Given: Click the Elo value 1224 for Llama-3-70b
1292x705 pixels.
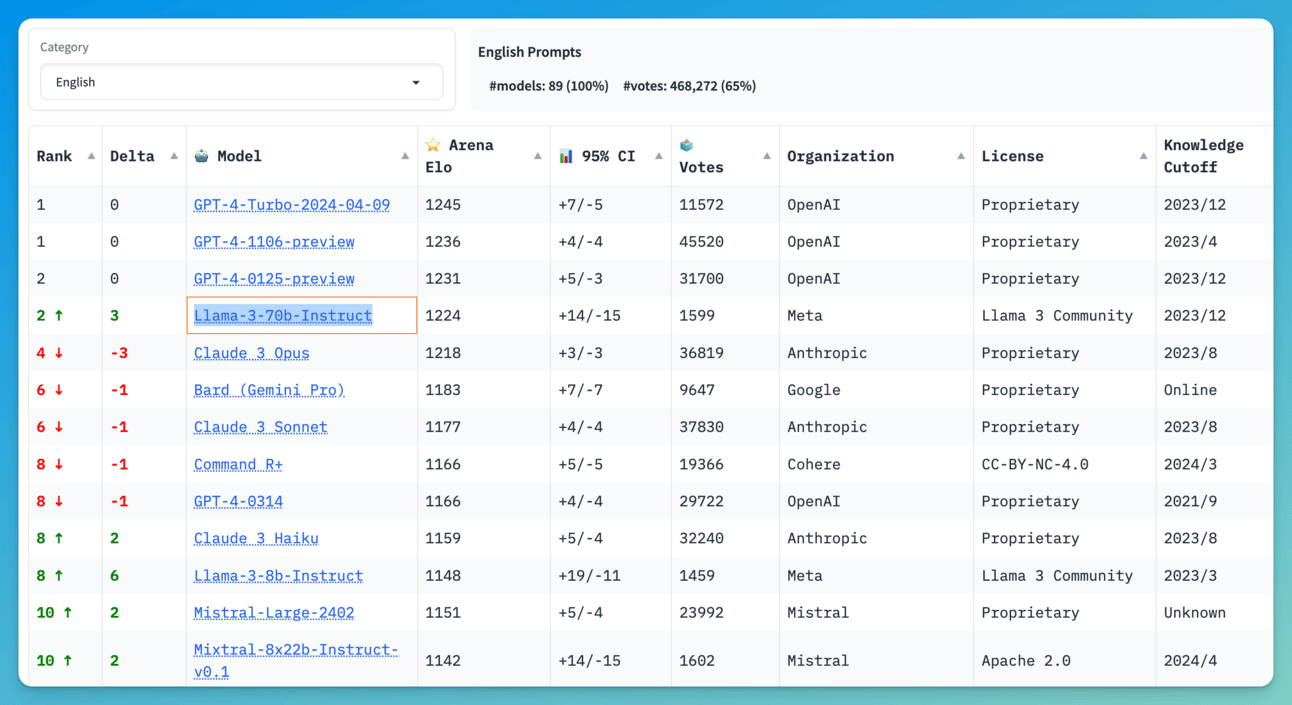Looking at the screenshot, I should tap(443, 316).
